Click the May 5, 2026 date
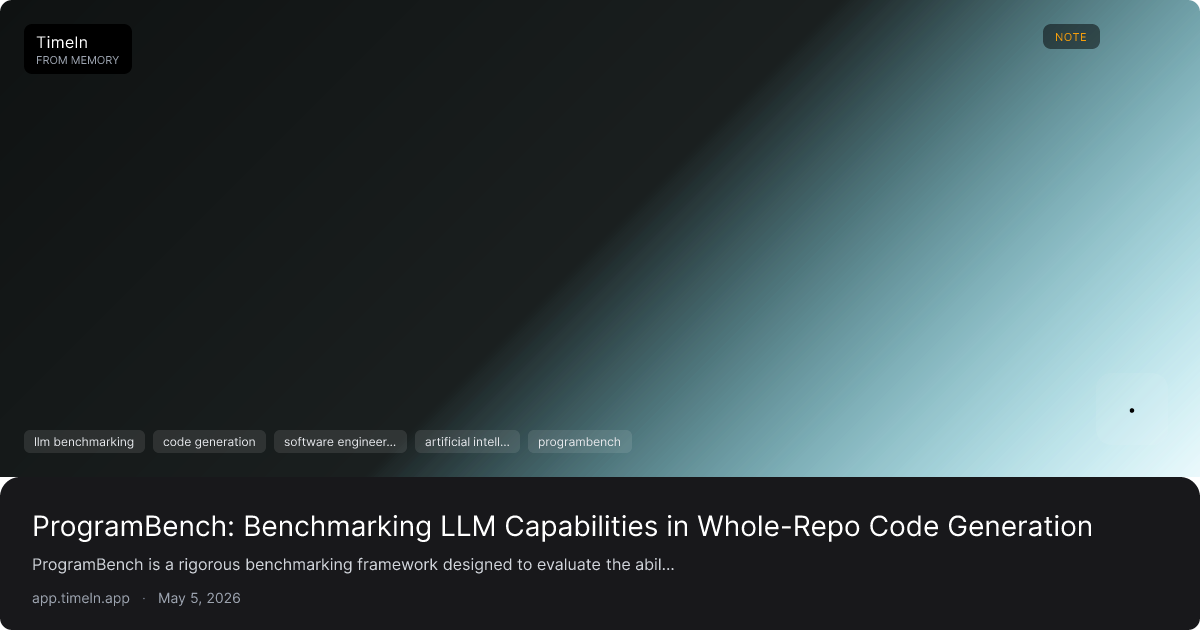Screen dimensions: 1200x630 (x=199, y=598)
